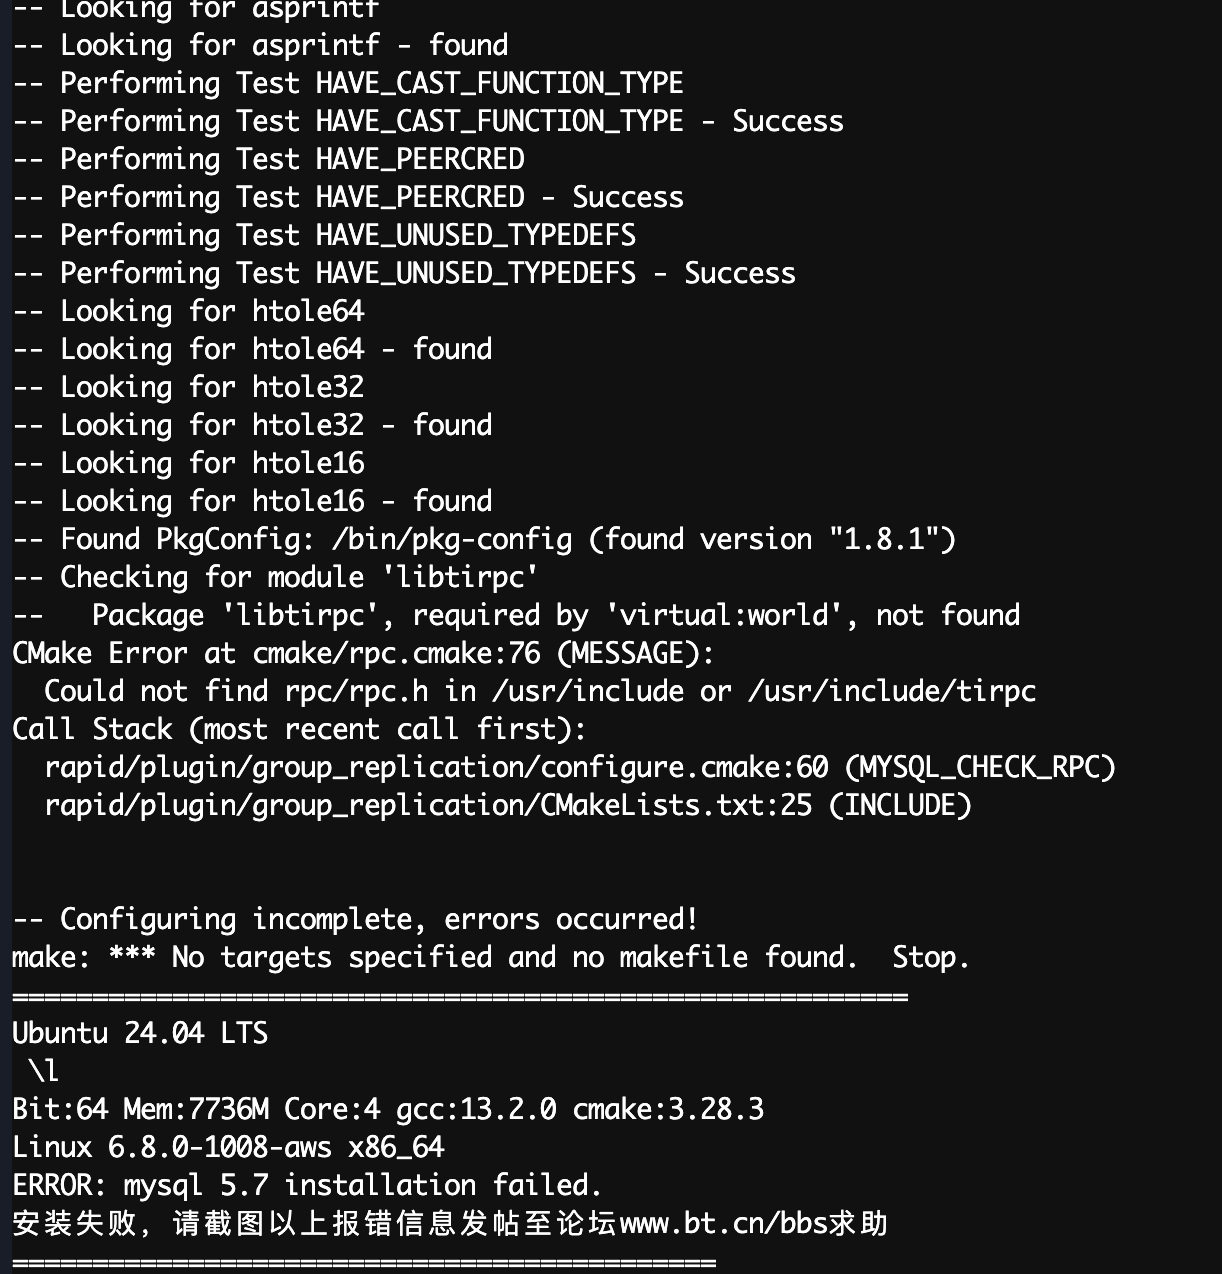Click the 'Looking for htole64 - found' line
The height and width of the screenshot is (1274, 1222).
tap(252, 349)
